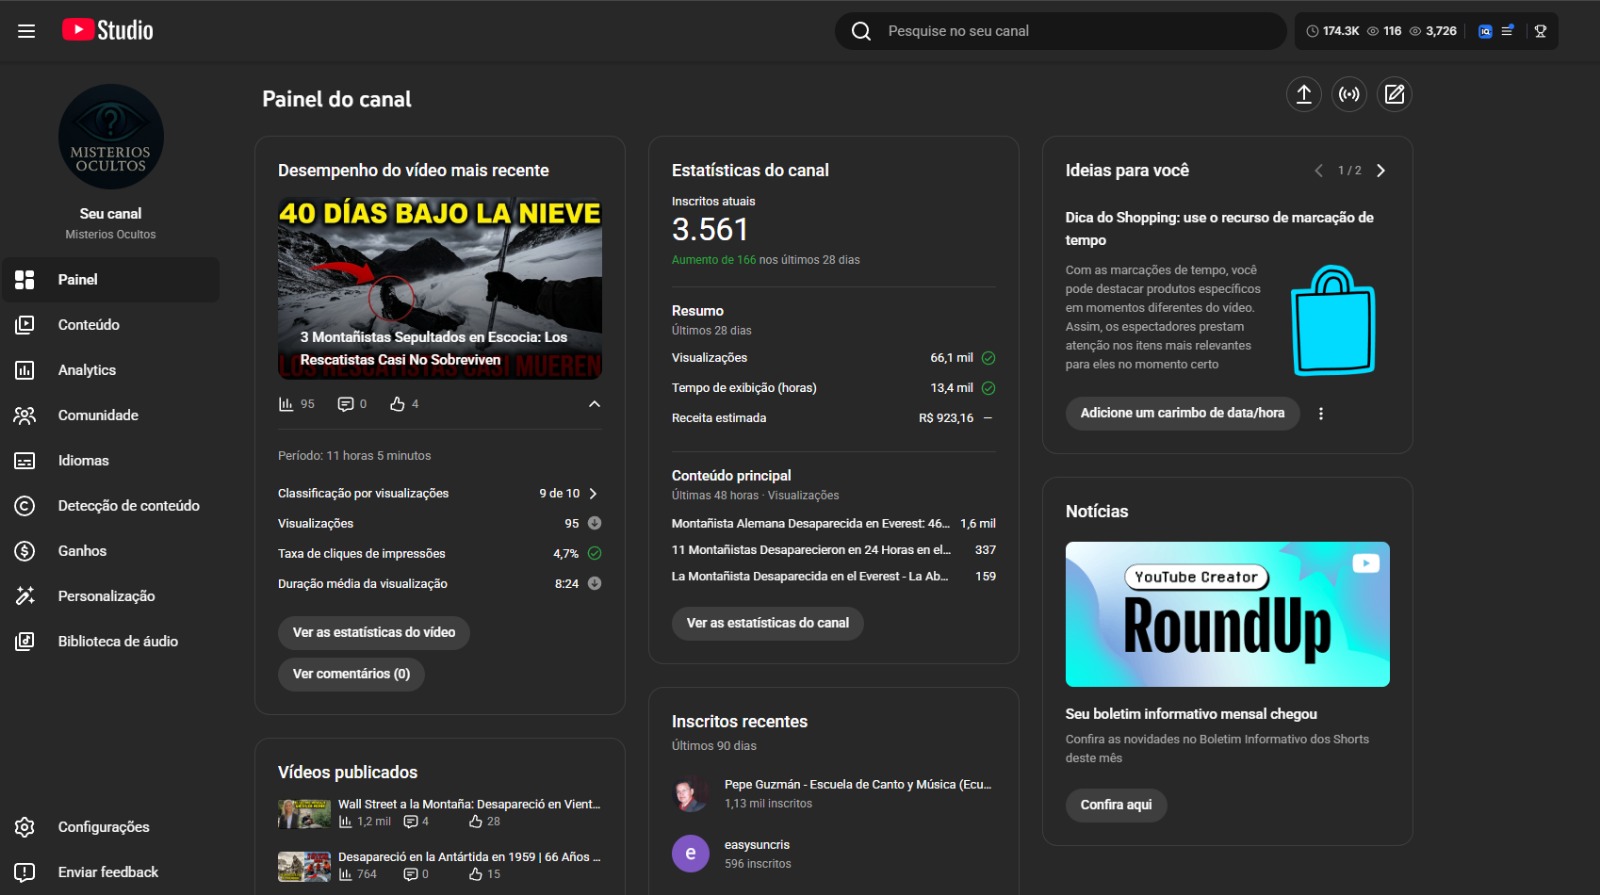Go to previous idea card
This screenshot has width=1600, height=895.
tap(1318, 171)
